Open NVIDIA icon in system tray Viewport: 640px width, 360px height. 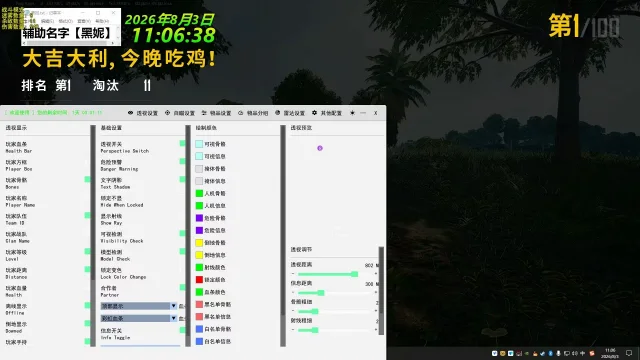[x=527, y=353]
